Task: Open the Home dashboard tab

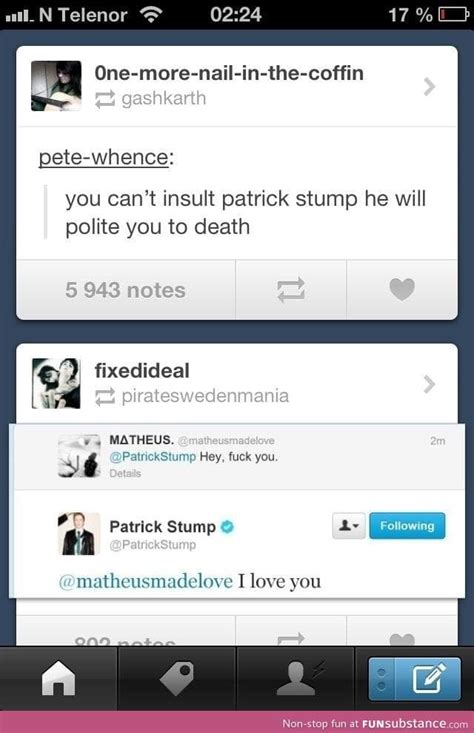Action: point(58,678)
